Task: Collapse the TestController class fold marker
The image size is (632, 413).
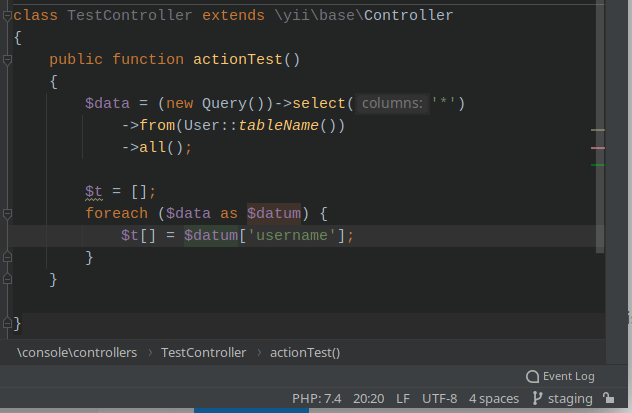Action: [x=7, y=16]
